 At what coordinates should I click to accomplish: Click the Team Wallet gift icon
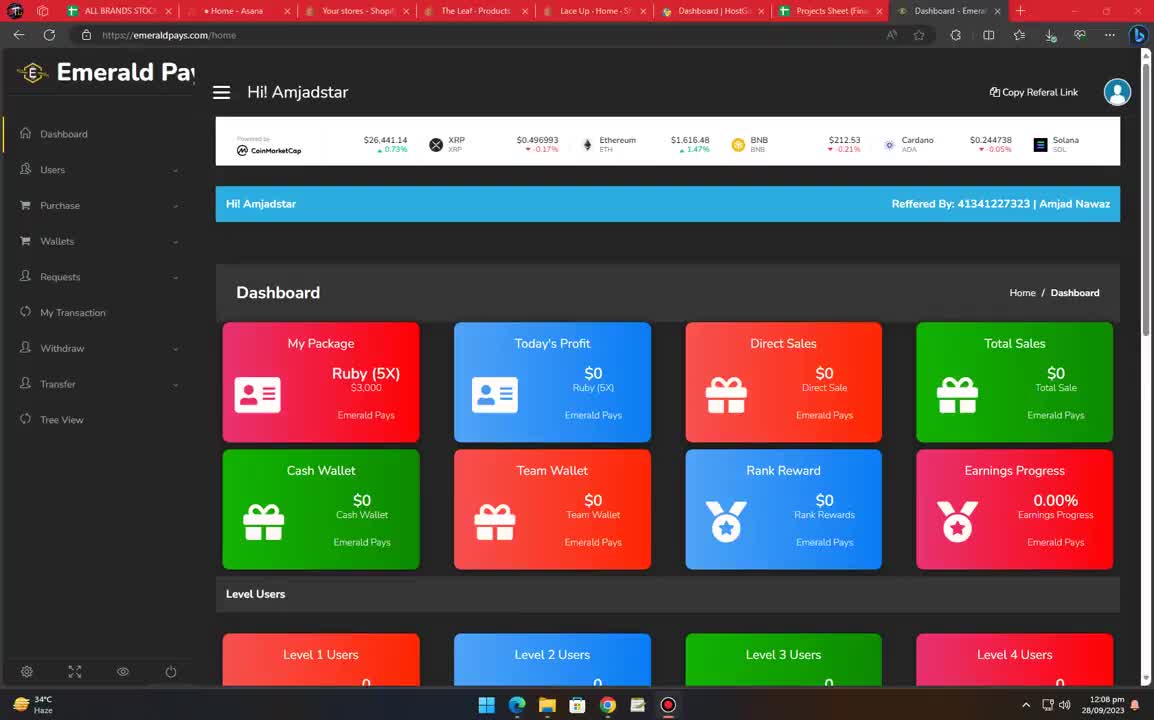495,522
